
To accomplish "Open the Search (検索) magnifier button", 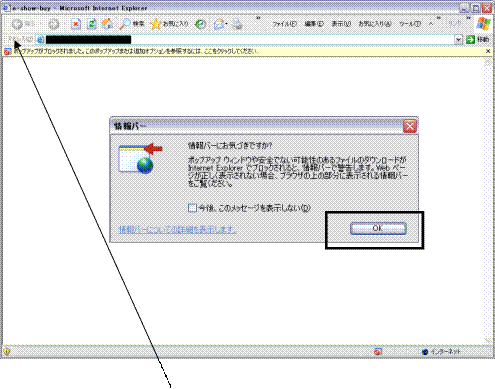I will [x=131, y=24].
